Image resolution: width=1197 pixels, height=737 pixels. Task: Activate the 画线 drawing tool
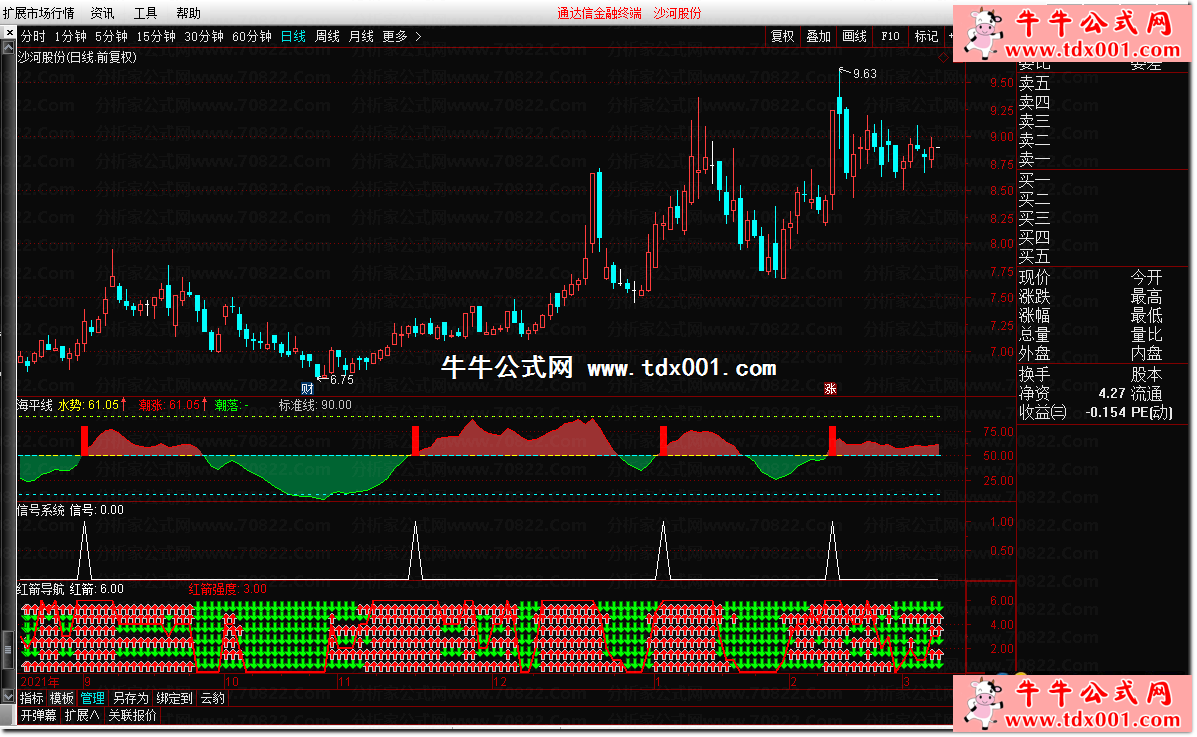pyautogui.click(x=854, y=36)
